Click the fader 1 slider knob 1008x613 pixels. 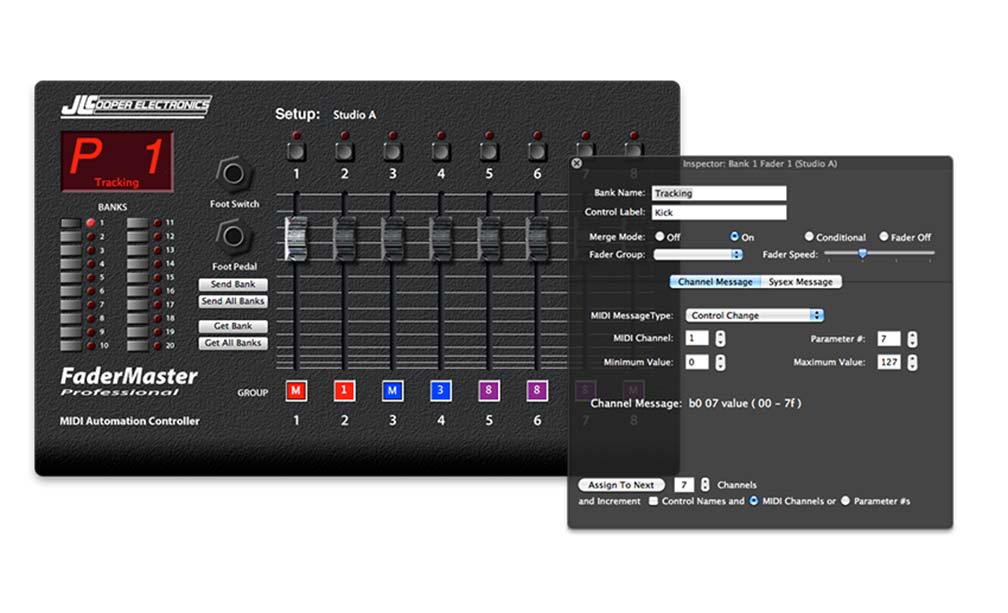(296, 238)
